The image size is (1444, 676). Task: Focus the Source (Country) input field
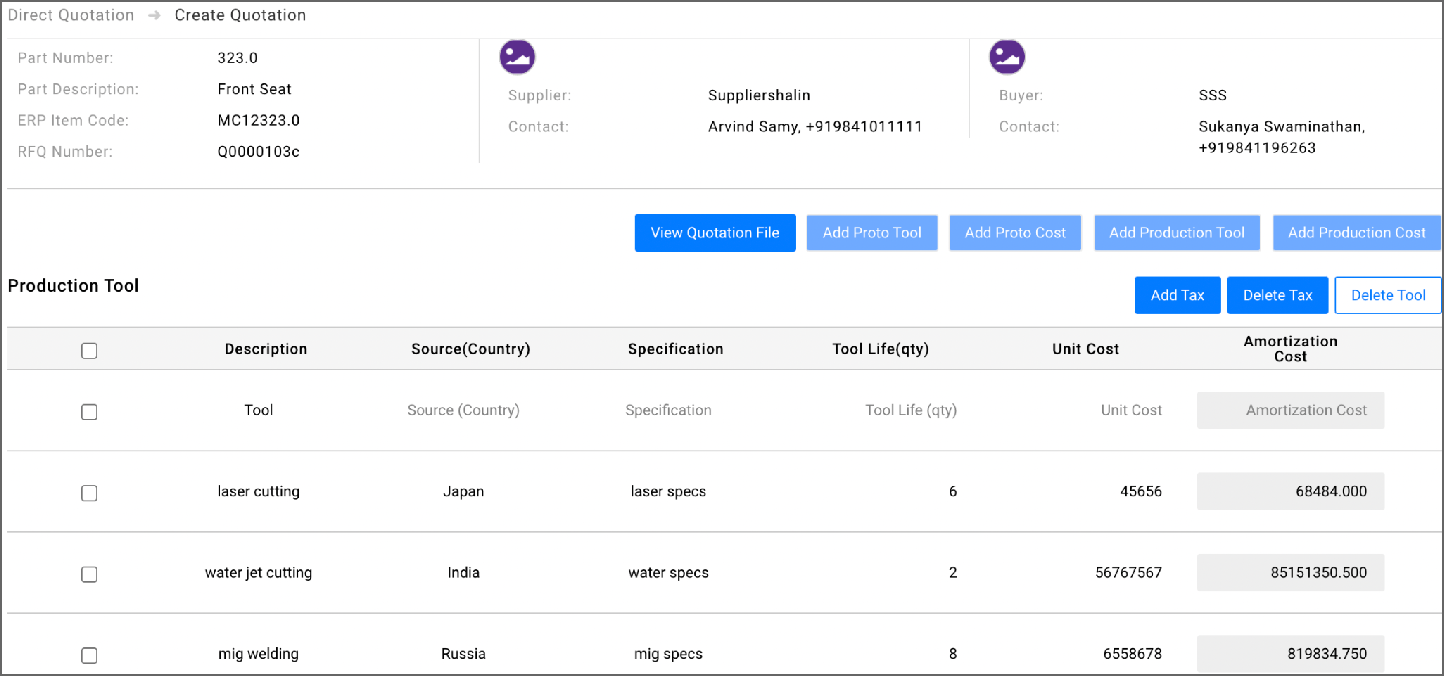click(x=463, y=410)
